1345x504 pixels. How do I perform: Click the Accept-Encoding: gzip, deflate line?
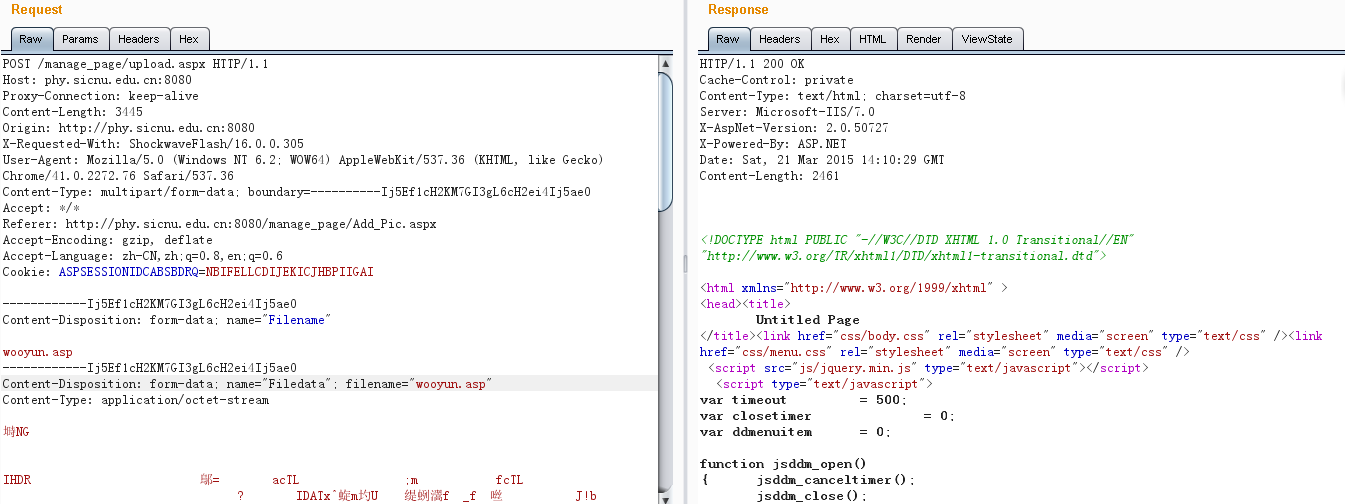pos(107,240)
